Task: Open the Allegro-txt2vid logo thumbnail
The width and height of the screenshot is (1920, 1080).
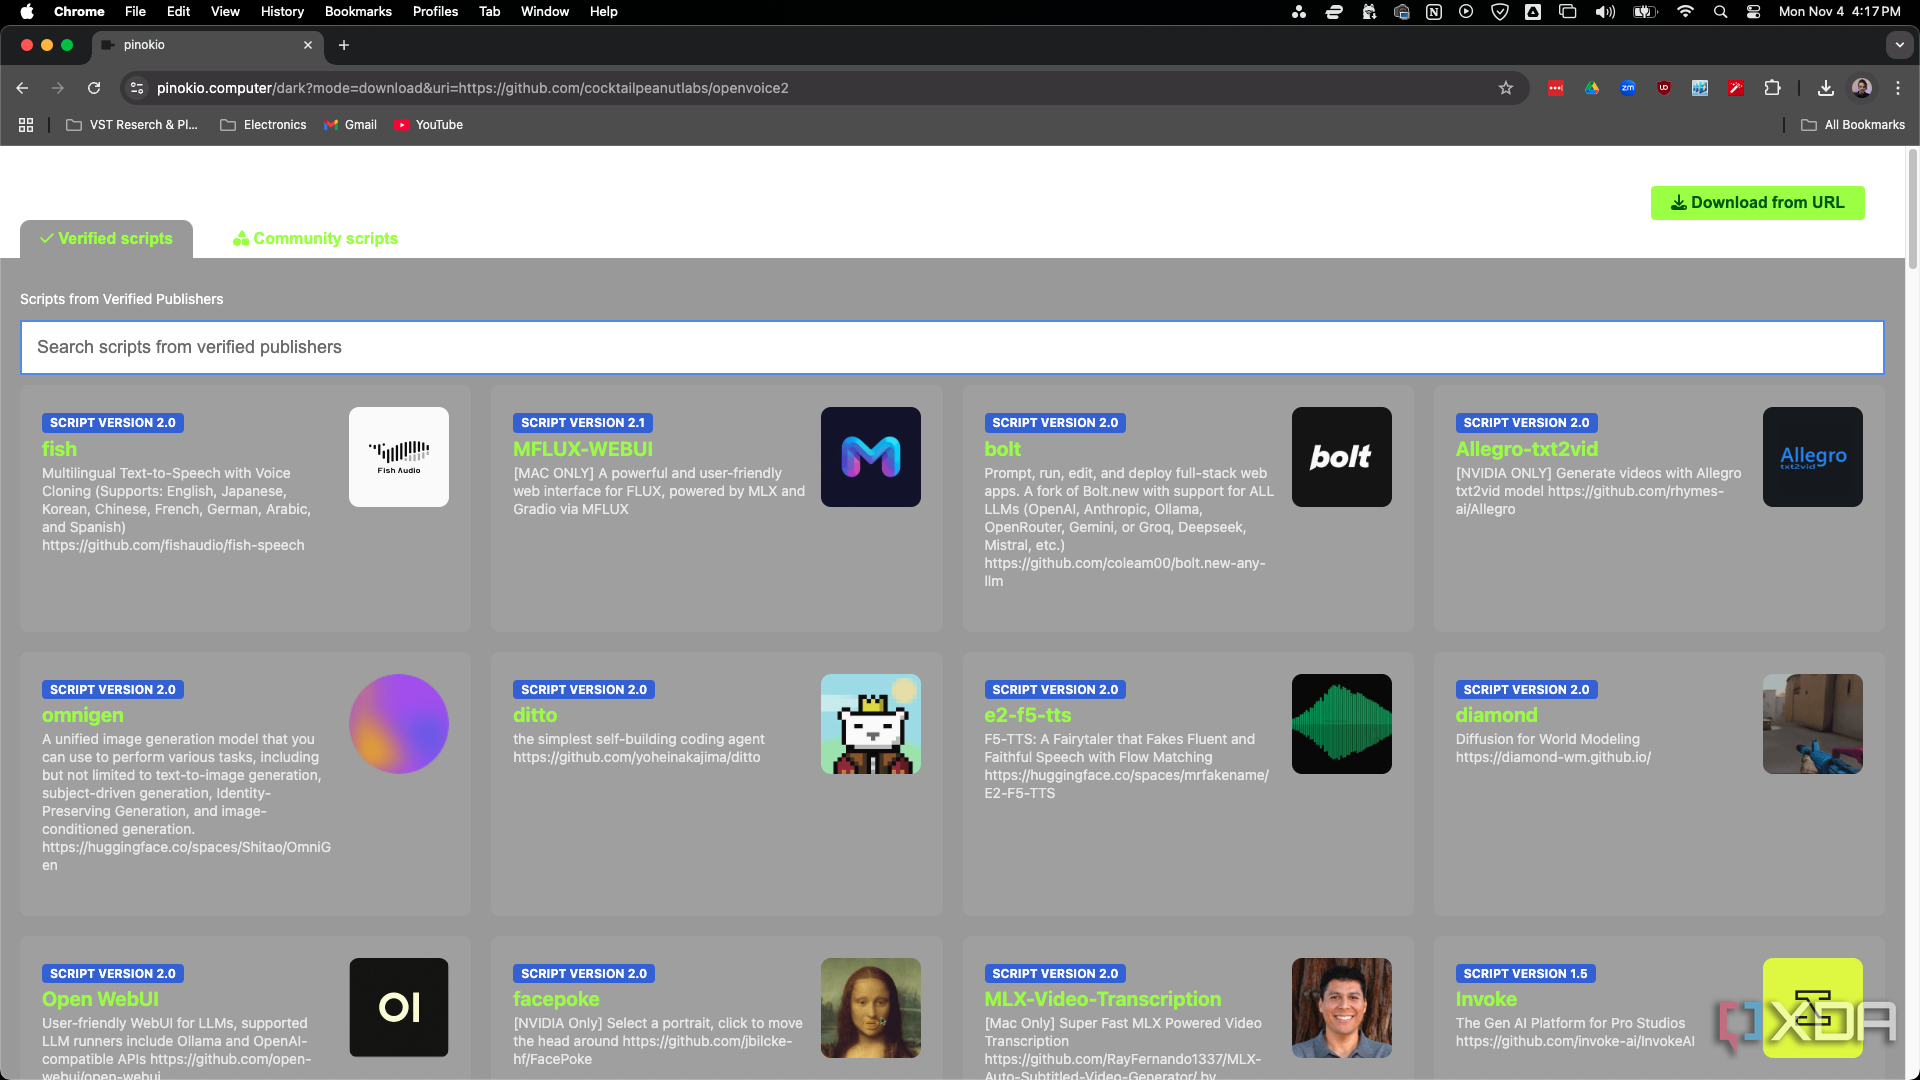Action: click(x=1813, y=457)
